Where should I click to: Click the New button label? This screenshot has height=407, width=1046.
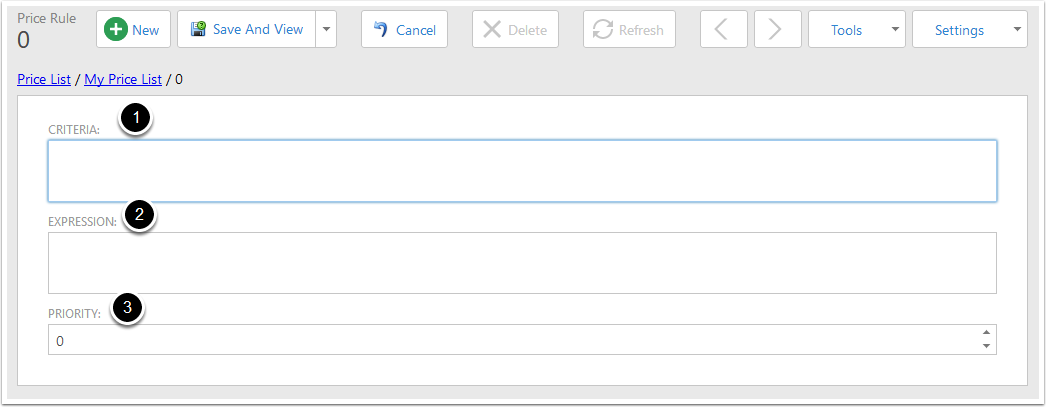click(x=145, y=30)
